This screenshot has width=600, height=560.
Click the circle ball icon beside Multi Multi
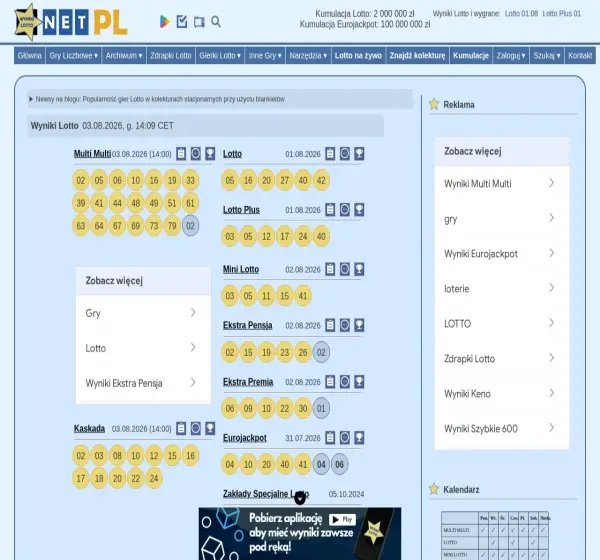pyautogui.click(x=196, y=154)
